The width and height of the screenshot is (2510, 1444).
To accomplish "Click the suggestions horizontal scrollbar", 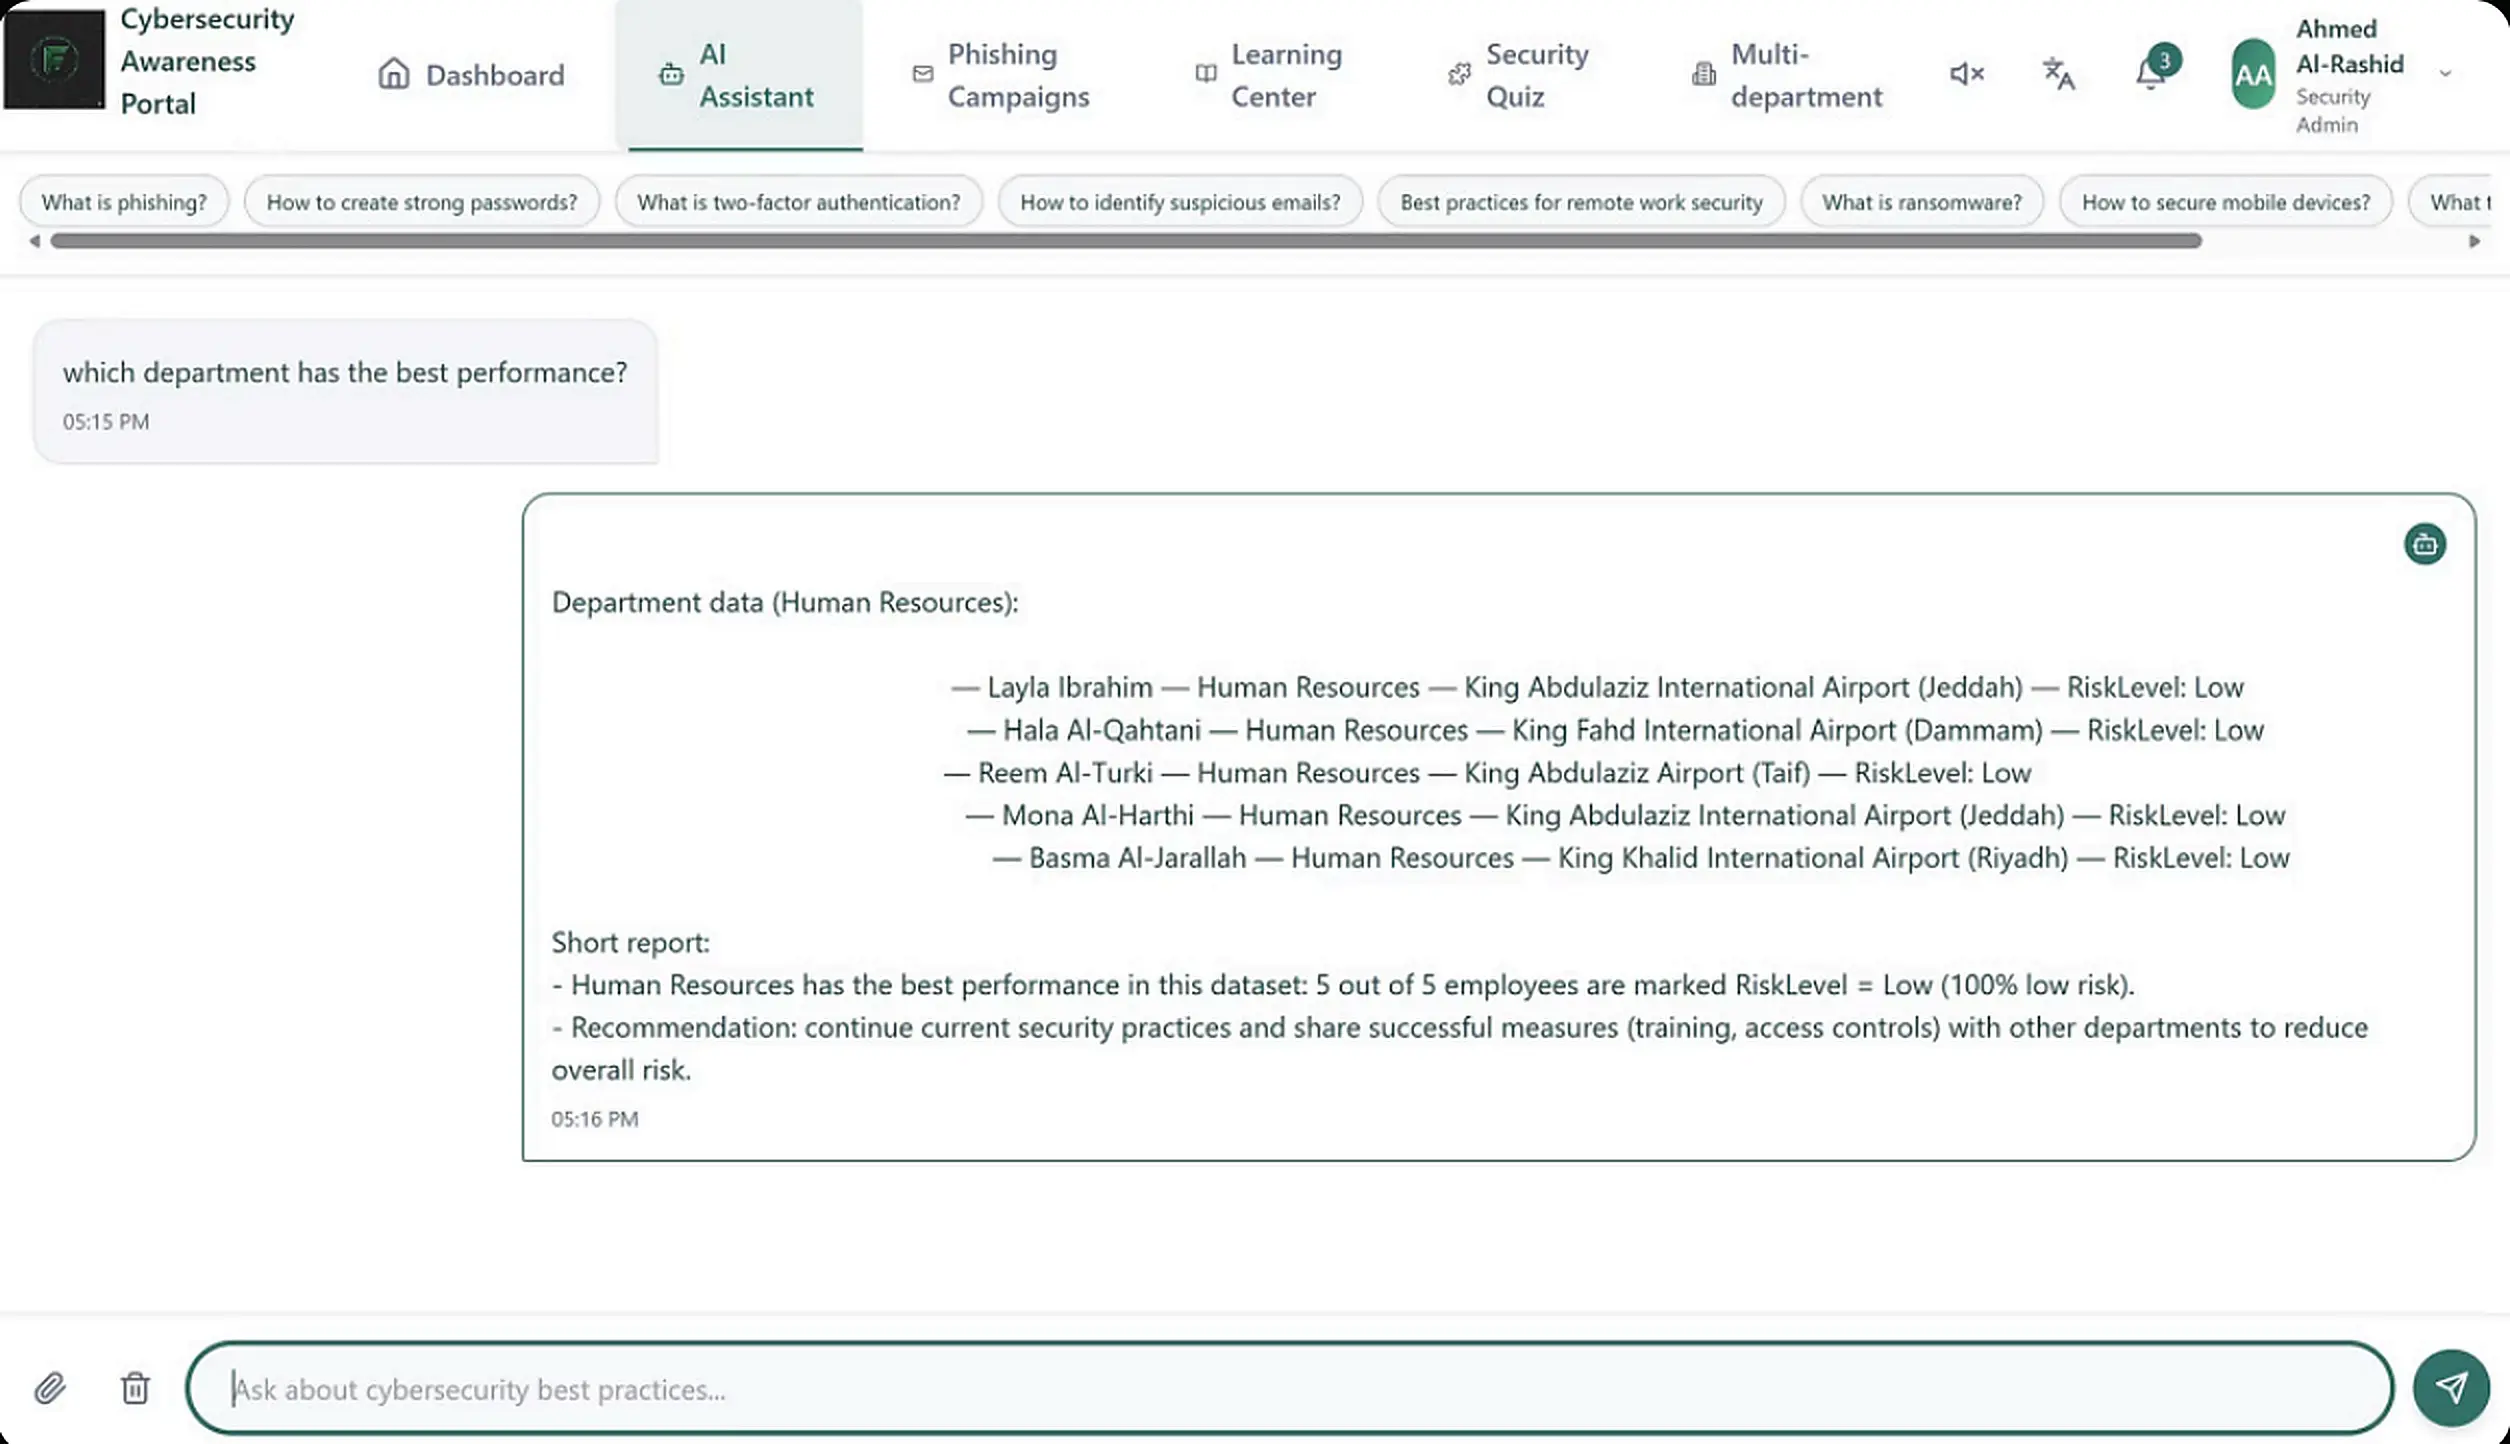I will click(1126, 241).
